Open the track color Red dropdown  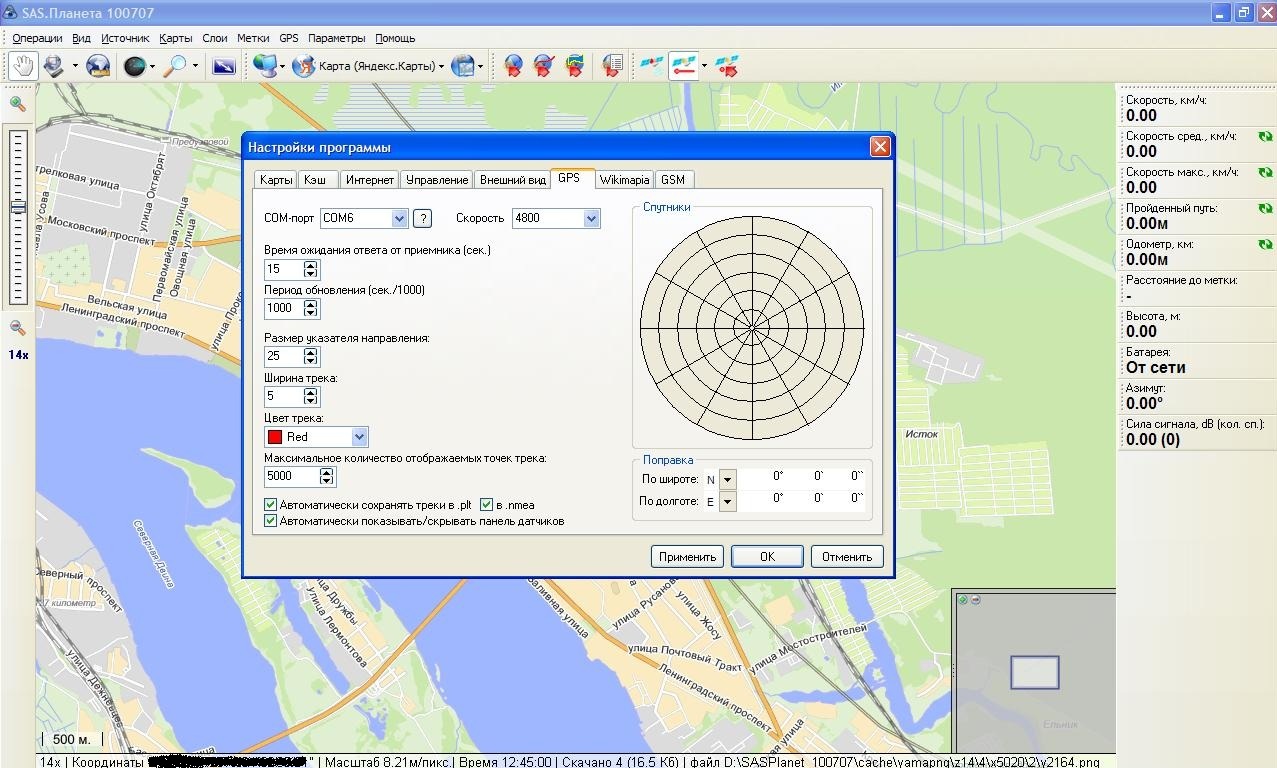359,437
